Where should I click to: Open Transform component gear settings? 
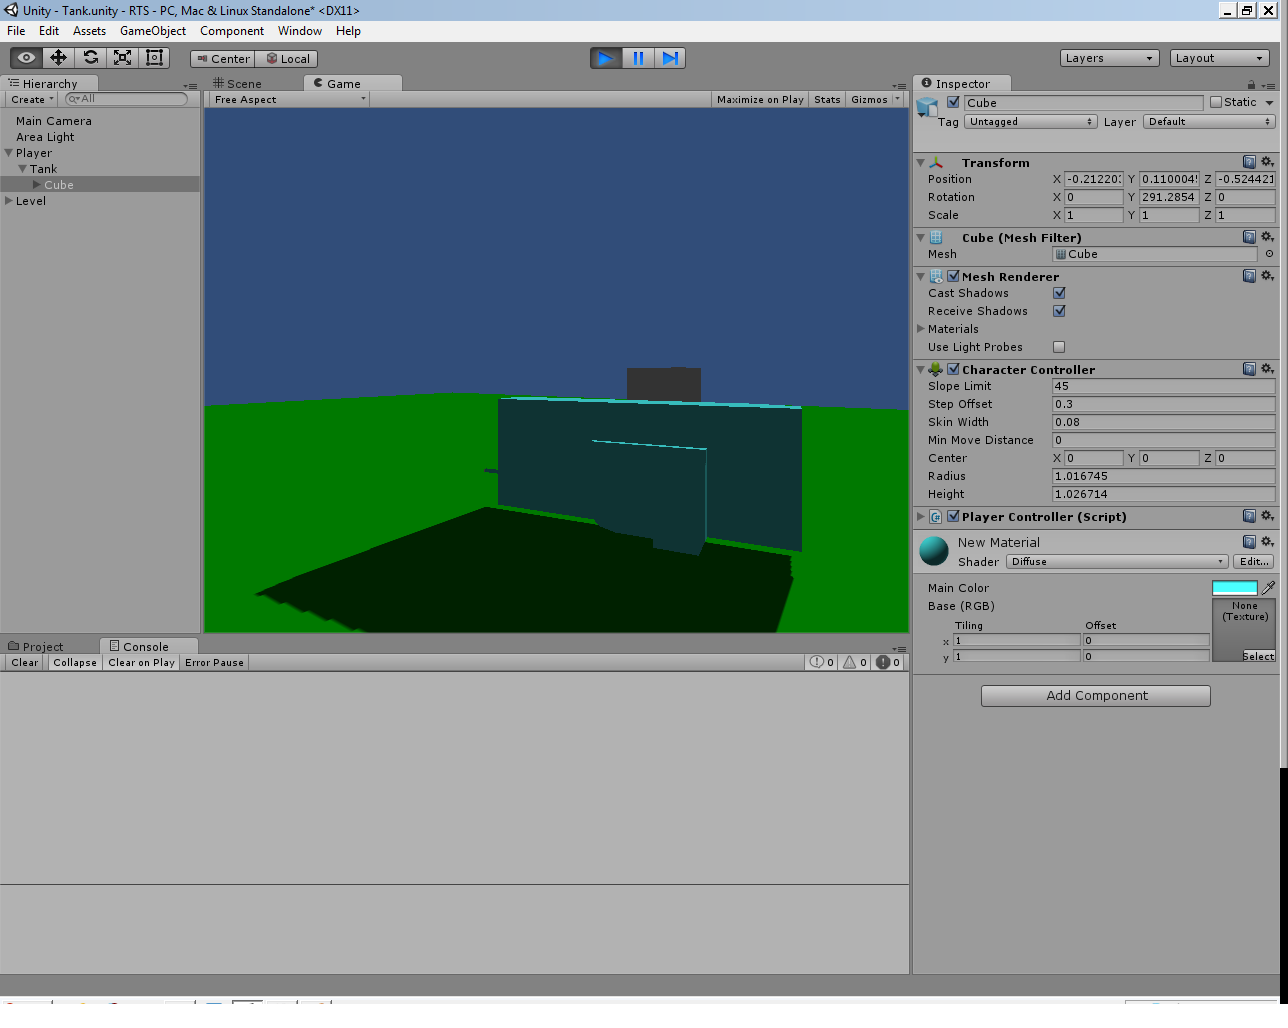click(1267, 162)
